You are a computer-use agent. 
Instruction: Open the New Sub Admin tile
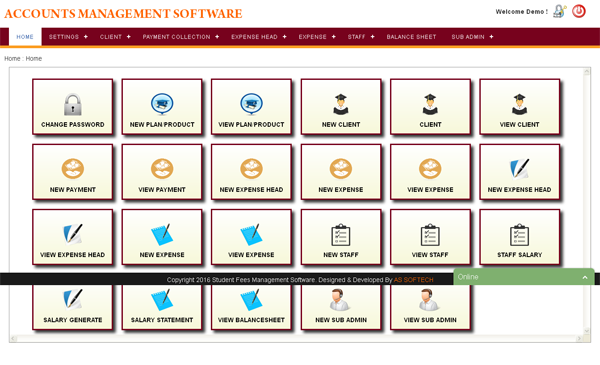[341, 307]
